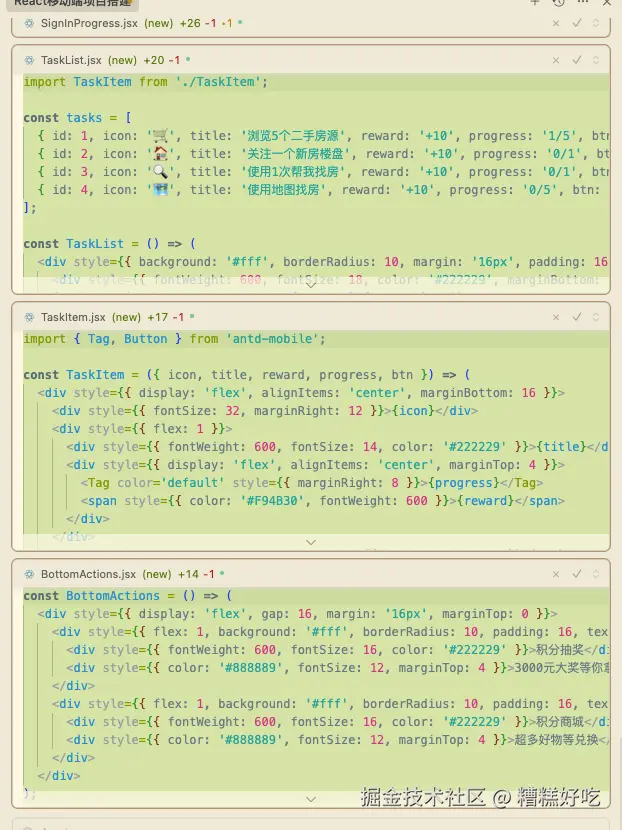Expand BottomActions.jsx code with bottom chevron
622x830 pixels.
[311, 799]
